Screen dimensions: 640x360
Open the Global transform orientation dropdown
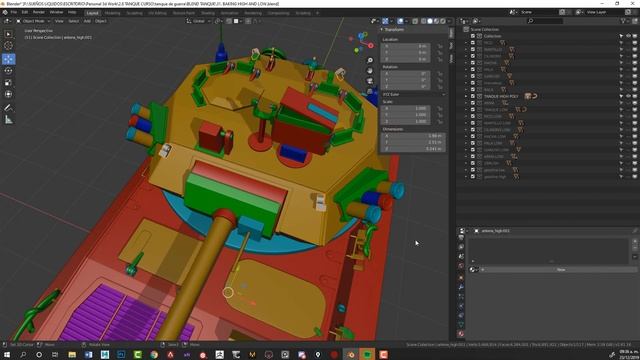199,21
